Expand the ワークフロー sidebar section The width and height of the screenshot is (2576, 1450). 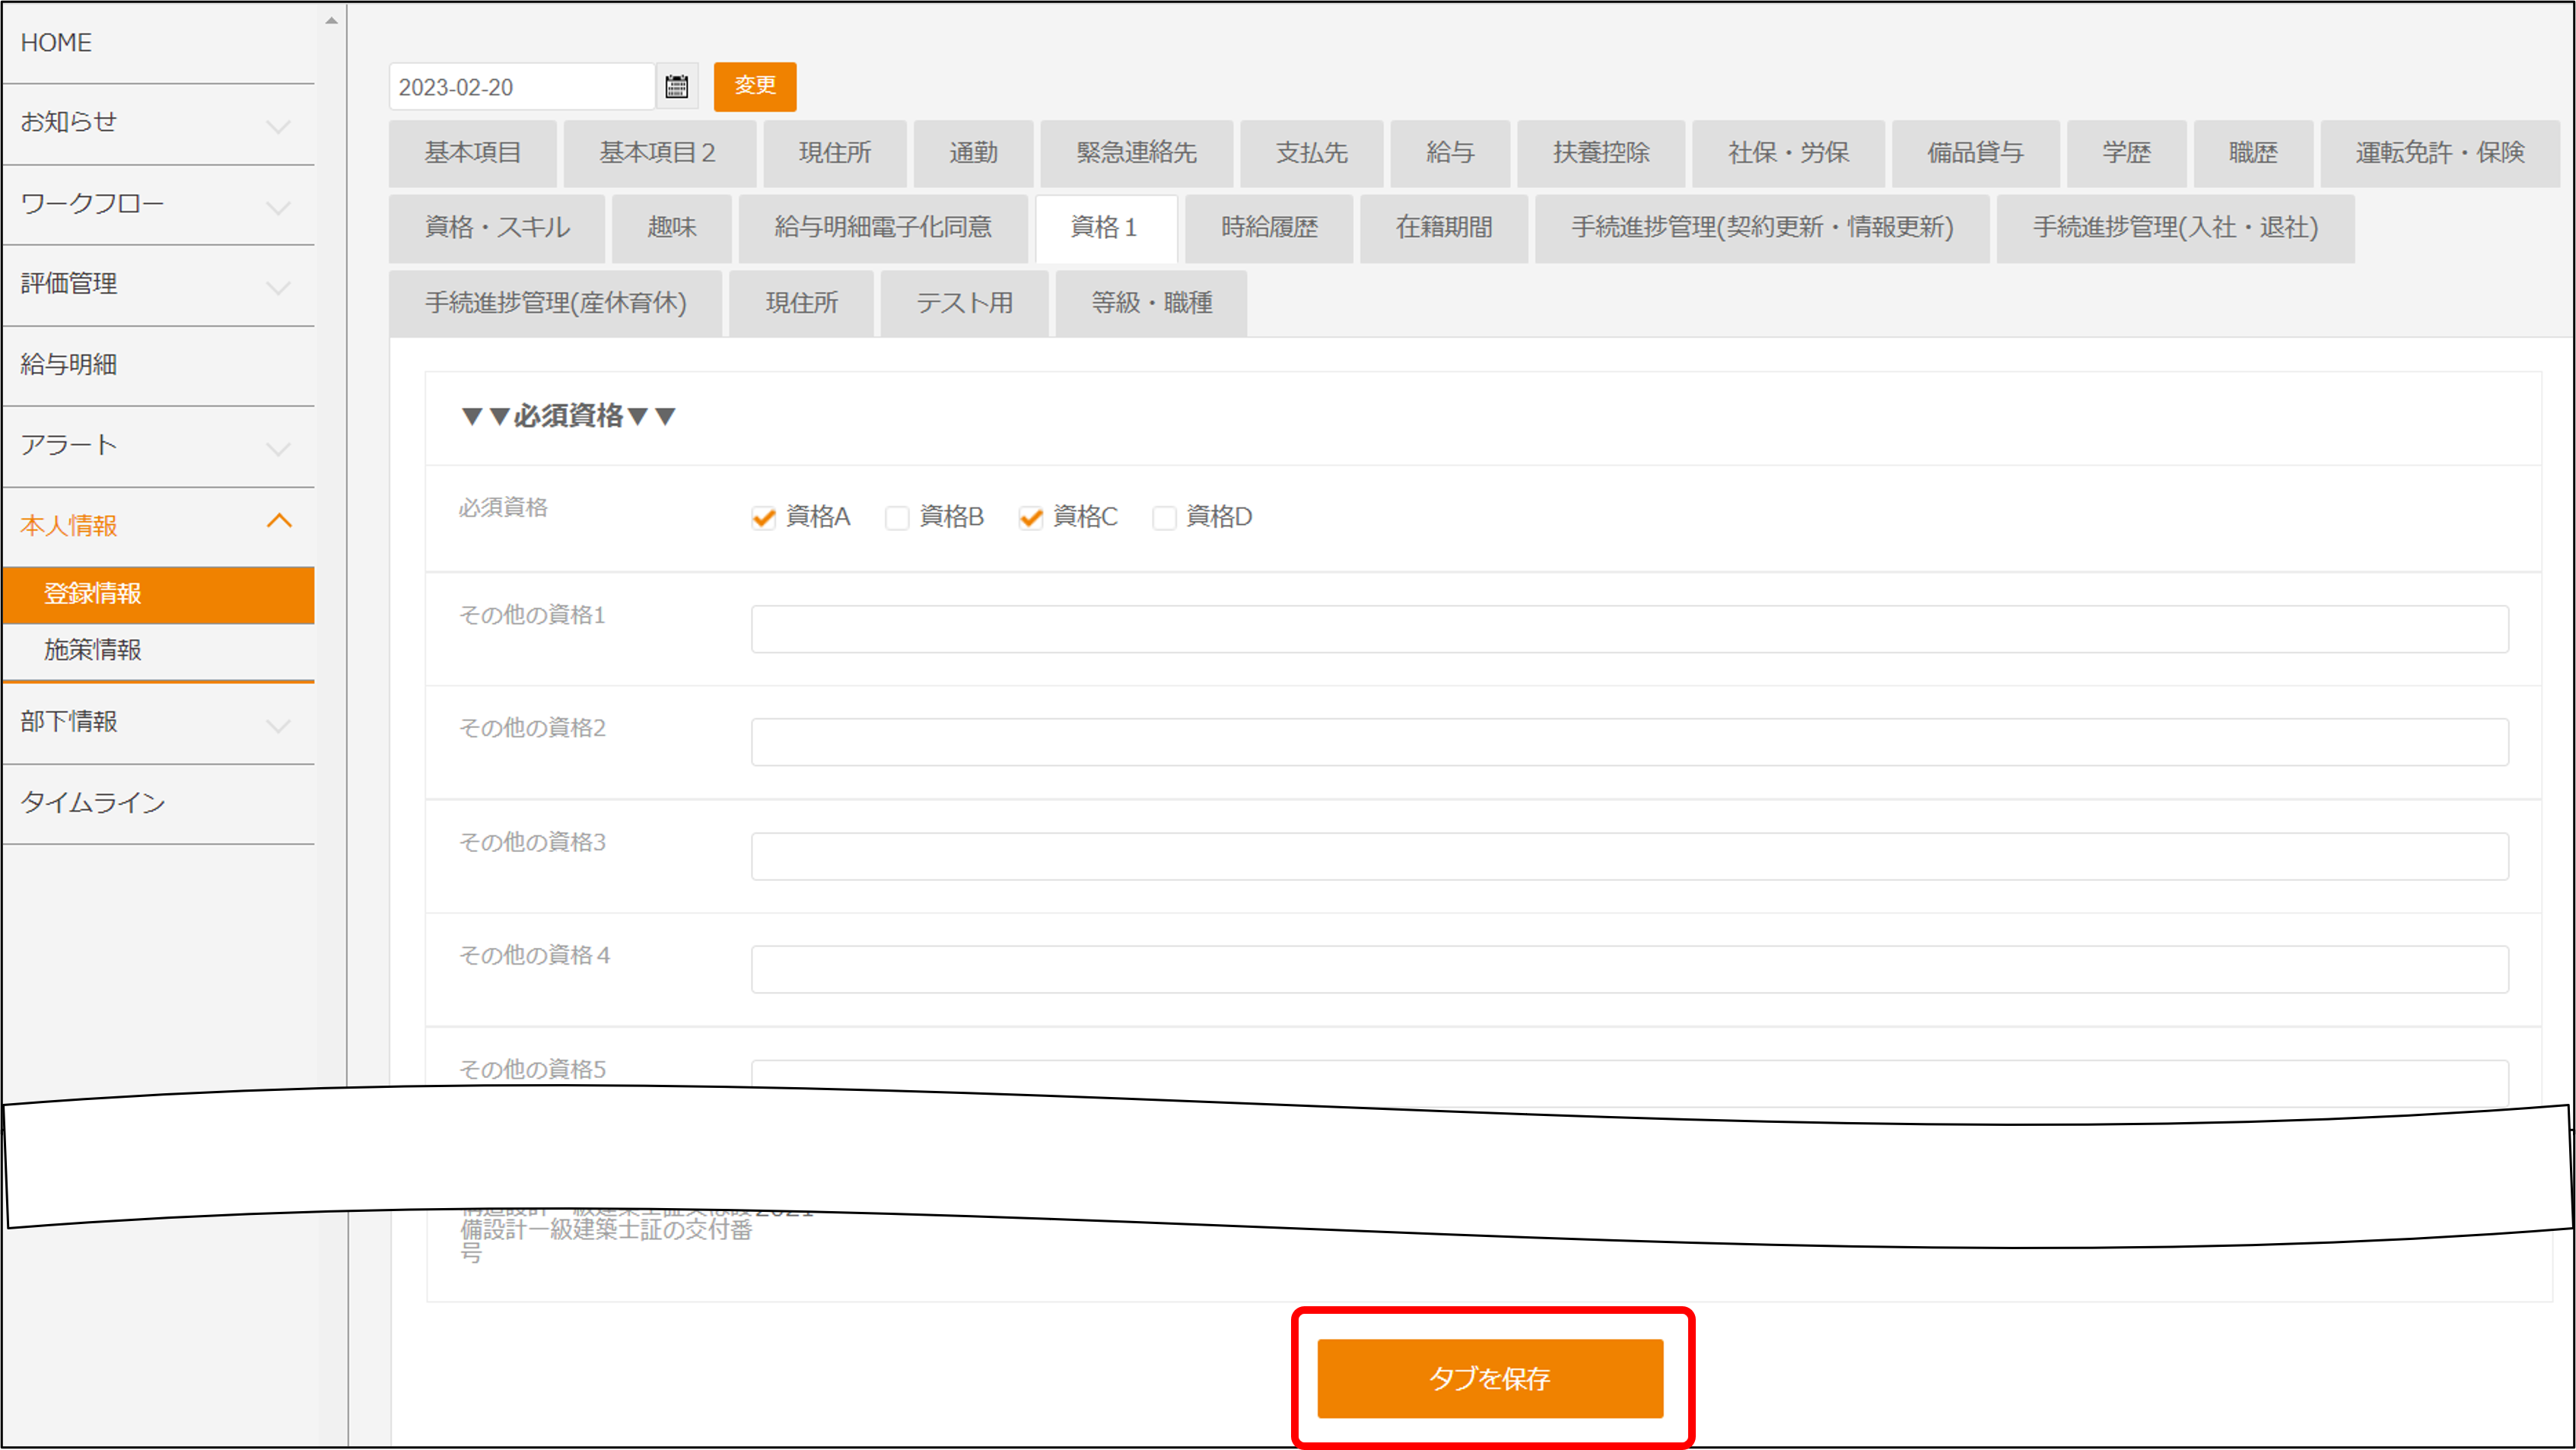[x=278, y=207]
